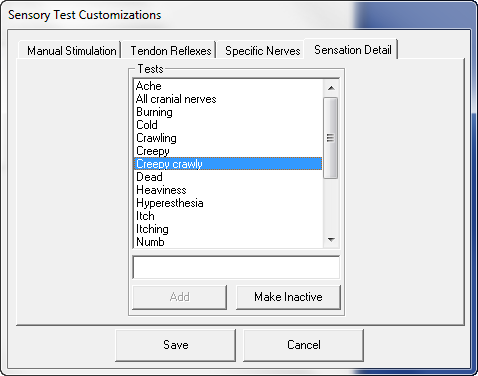Focus the new test name text field
The image size is (478, 376).
236,267
